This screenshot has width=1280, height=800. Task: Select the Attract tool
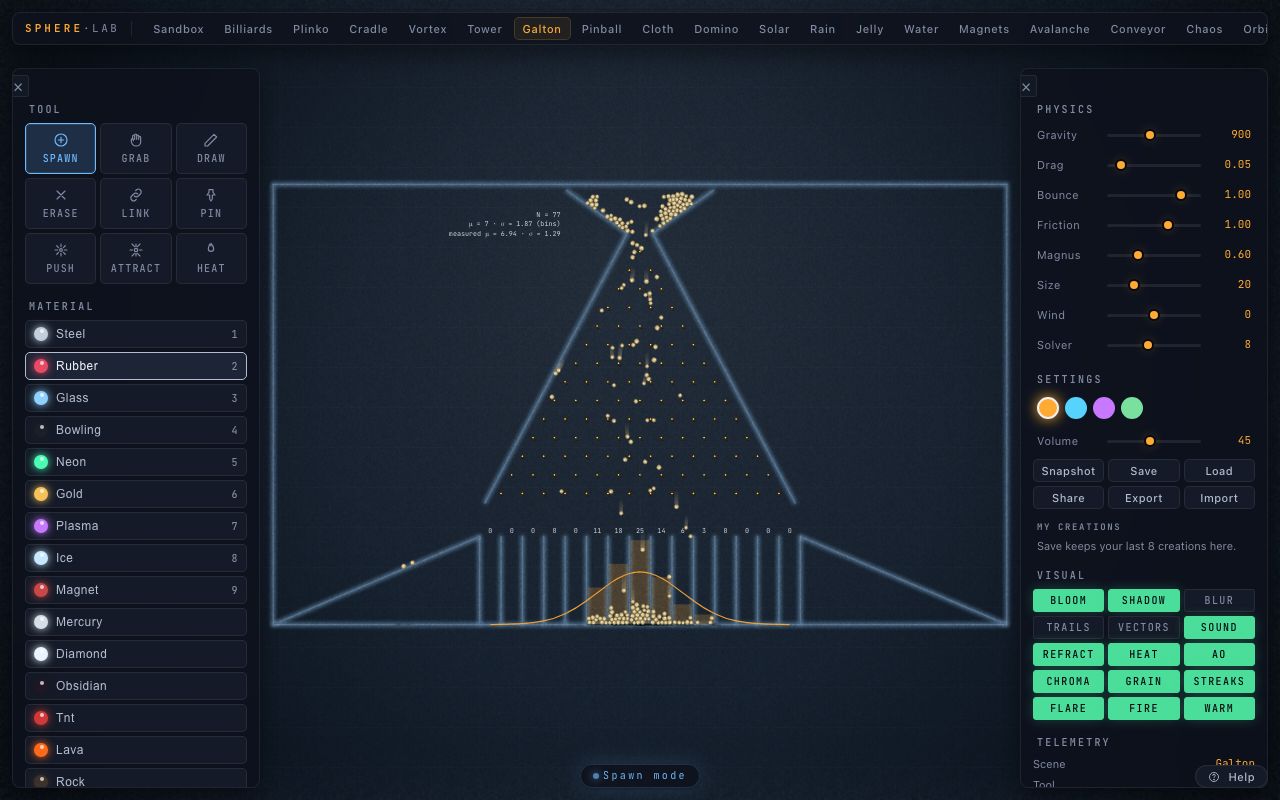[x=136, y=258]
